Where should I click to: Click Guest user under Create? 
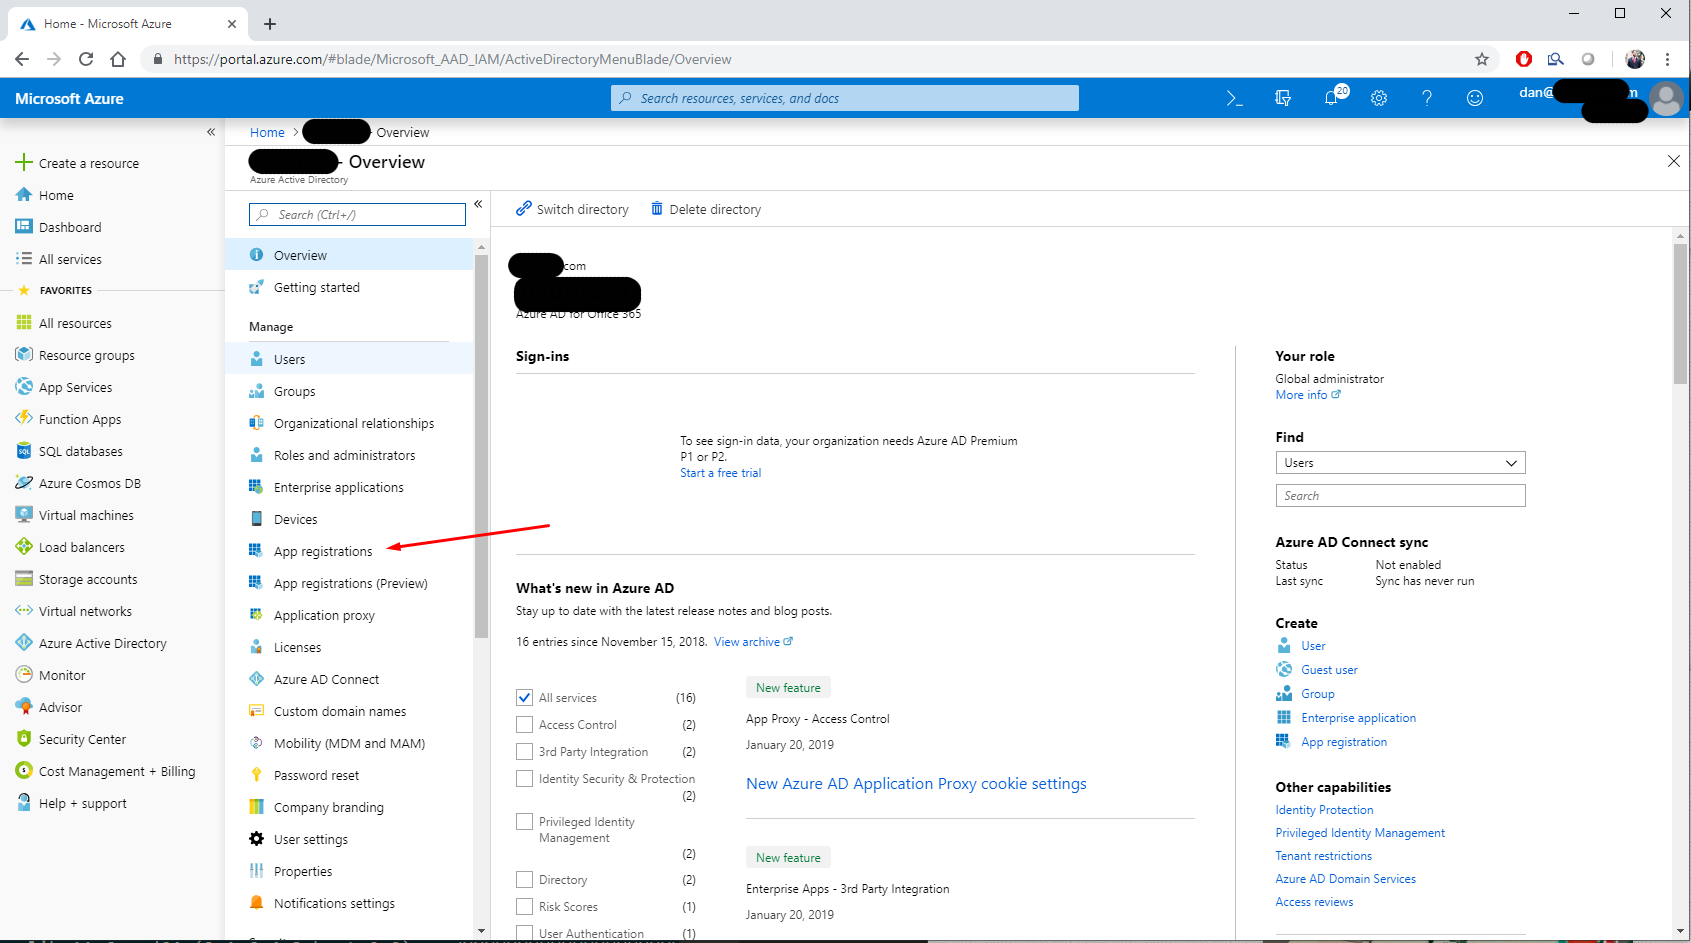[x=1329, y=670]
